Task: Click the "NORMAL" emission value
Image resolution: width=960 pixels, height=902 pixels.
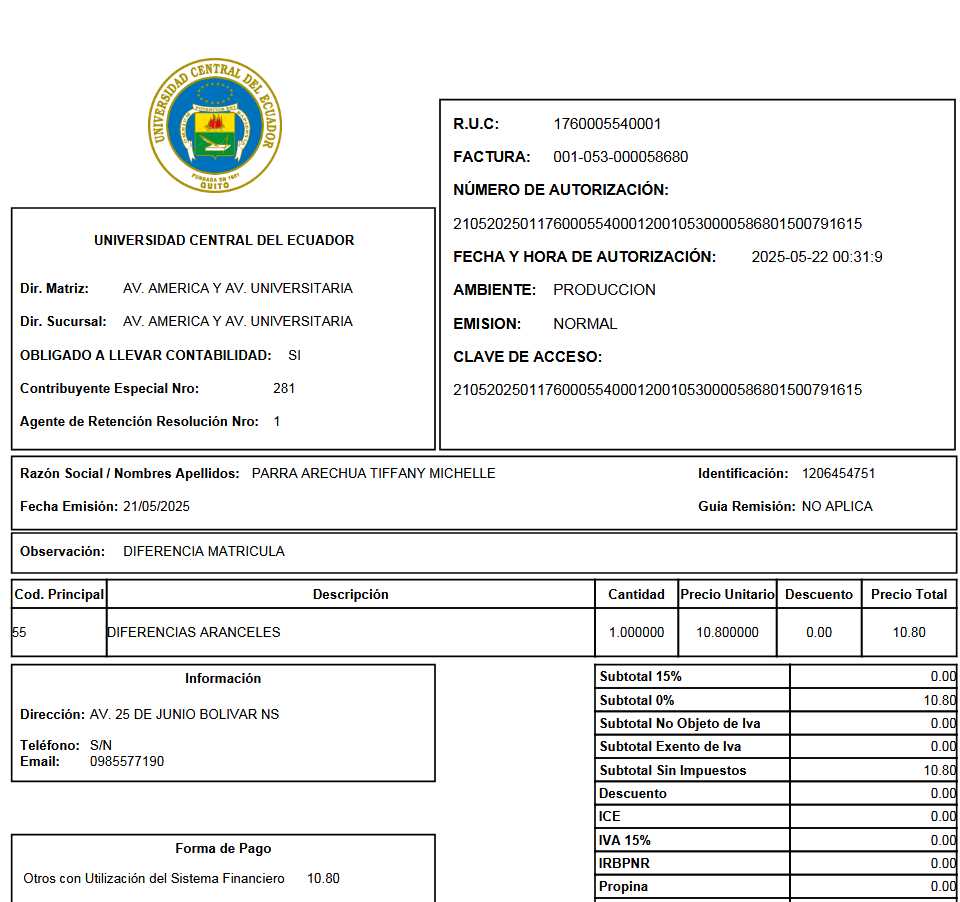Action: point(585,323)
